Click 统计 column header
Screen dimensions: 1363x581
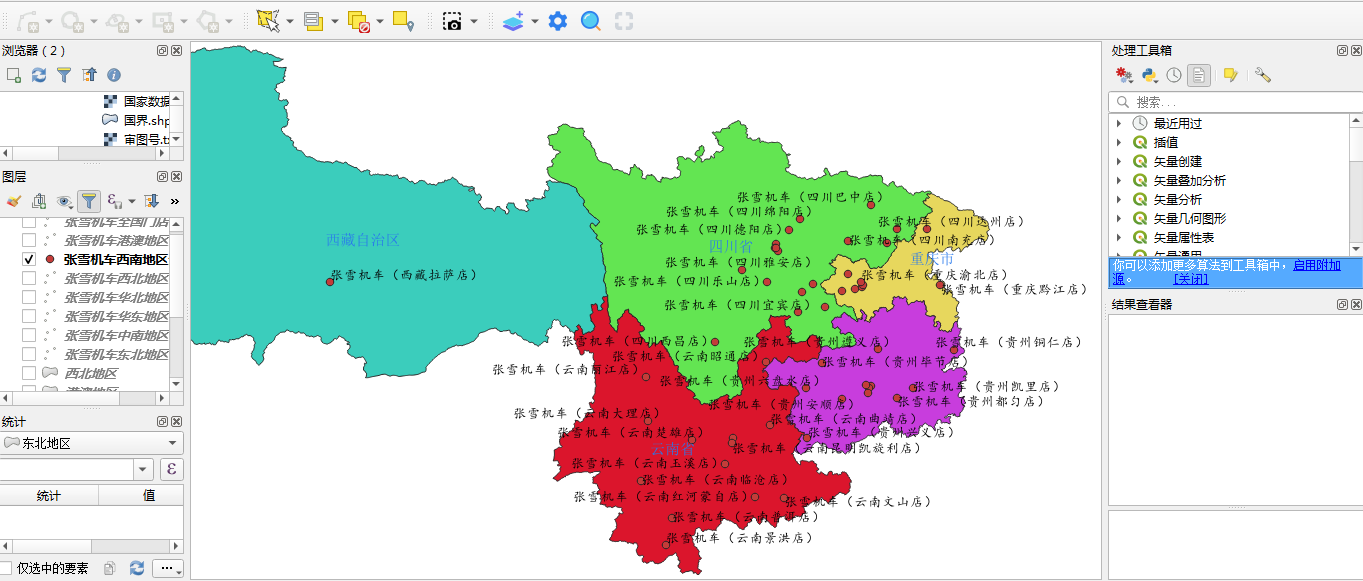[x=49, y=496]
